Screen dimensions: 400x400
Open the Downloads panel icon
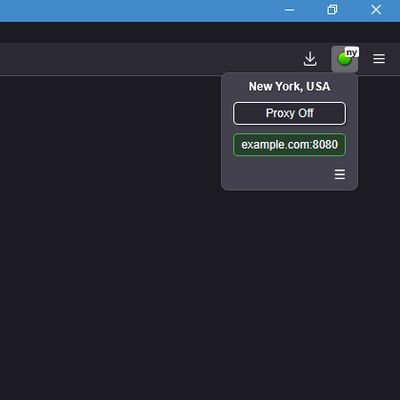[310, 59]
